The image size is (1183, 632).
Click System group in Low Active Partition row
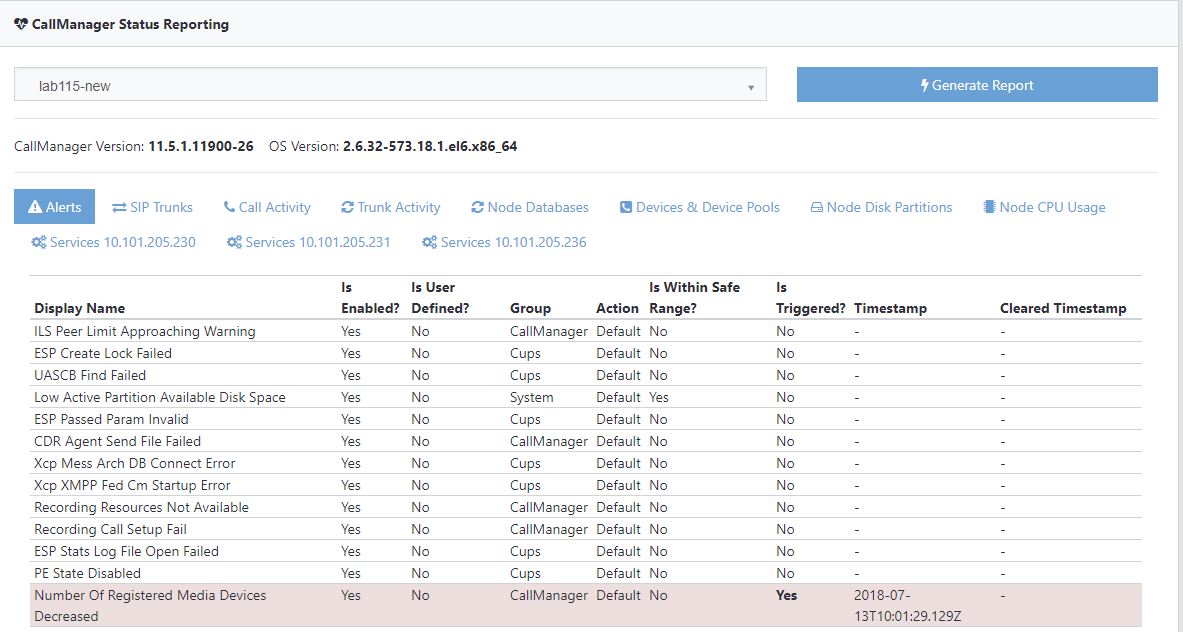pos(531,397)
